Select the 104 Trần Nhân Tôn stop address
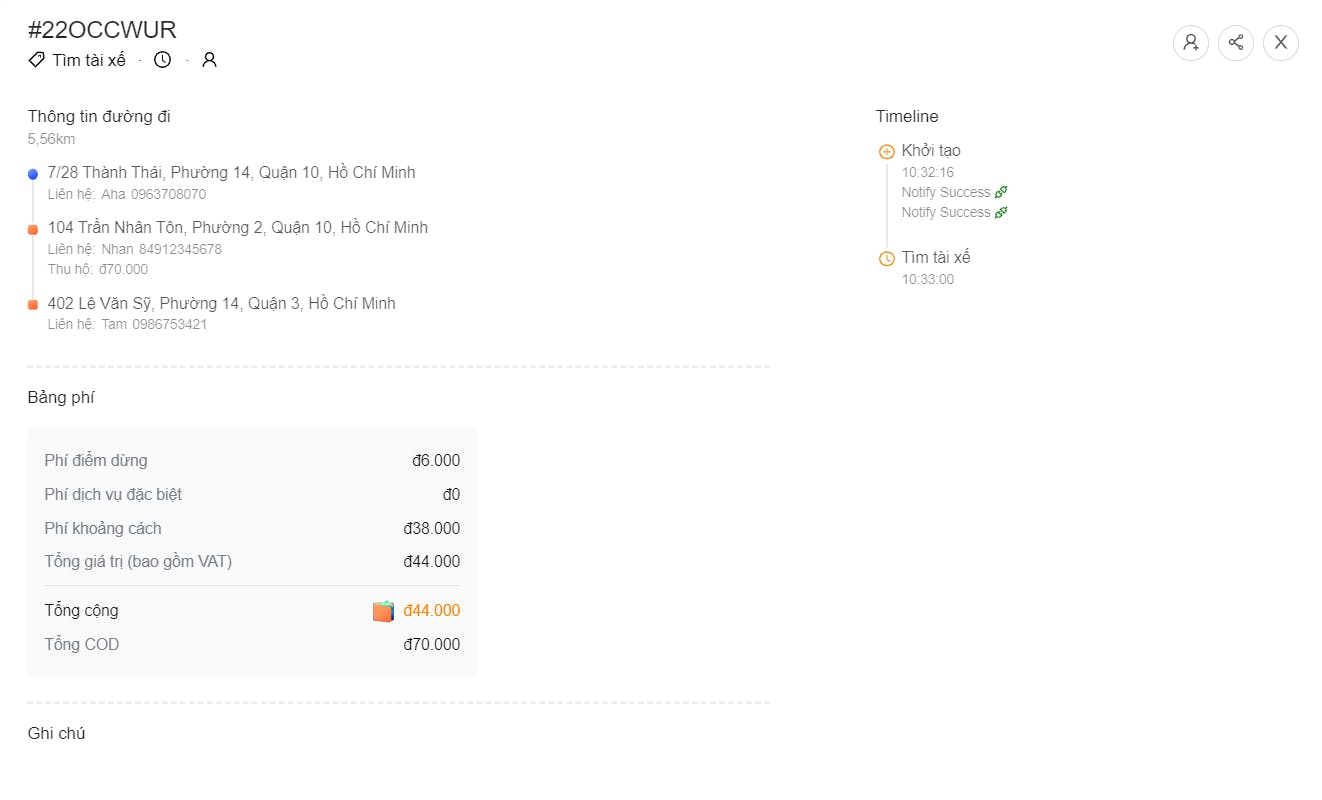This screenshot has height=800, width=1322. [x=237, y=228]
